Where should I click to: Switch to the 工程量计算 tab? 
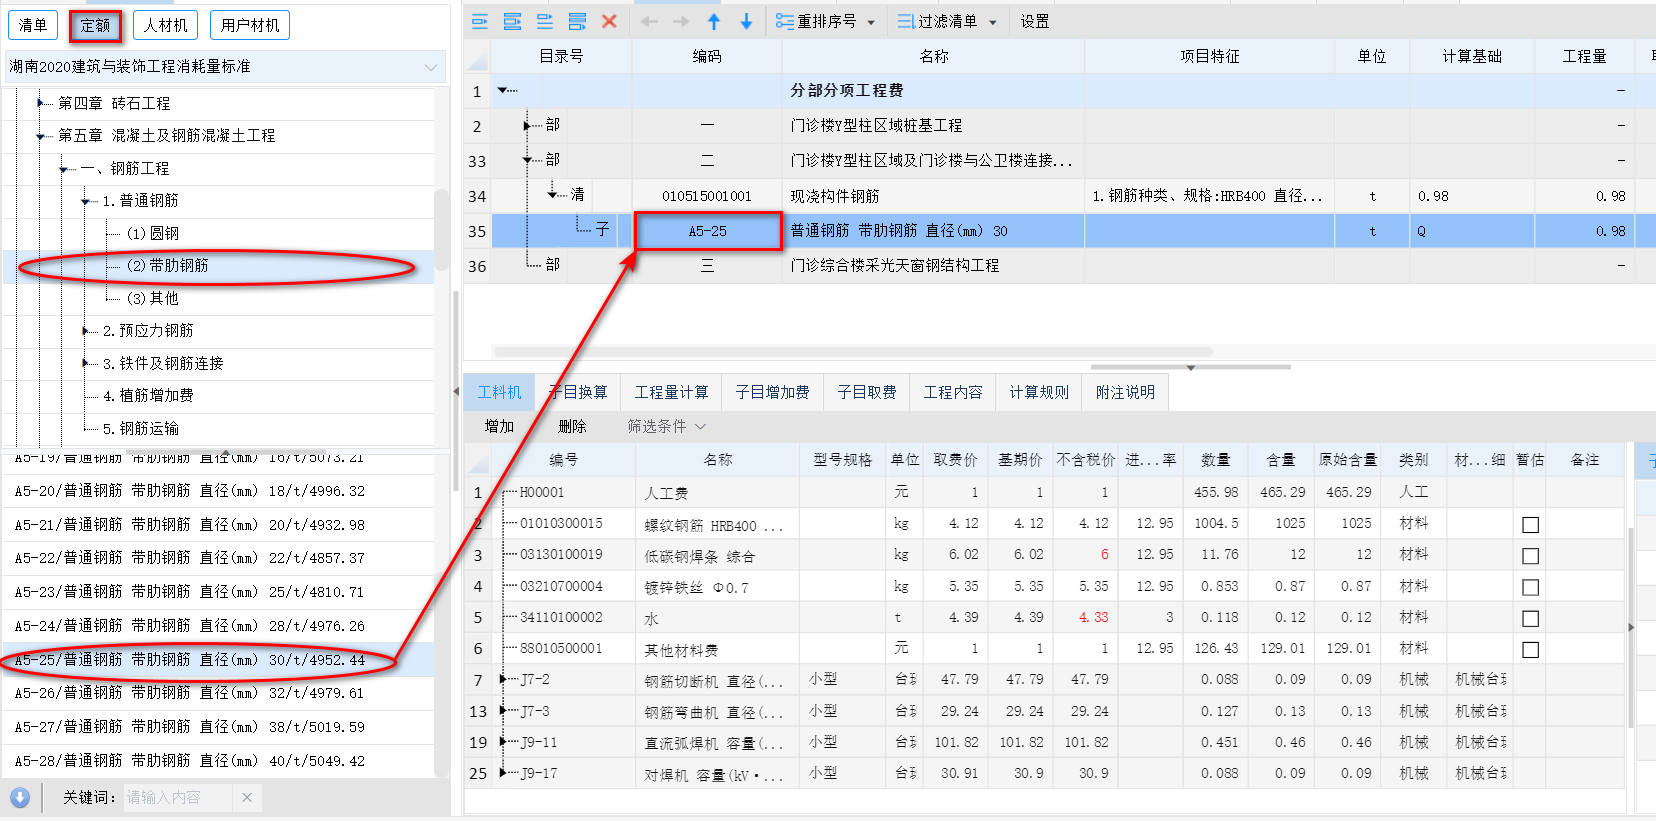(x=671, y=392)
